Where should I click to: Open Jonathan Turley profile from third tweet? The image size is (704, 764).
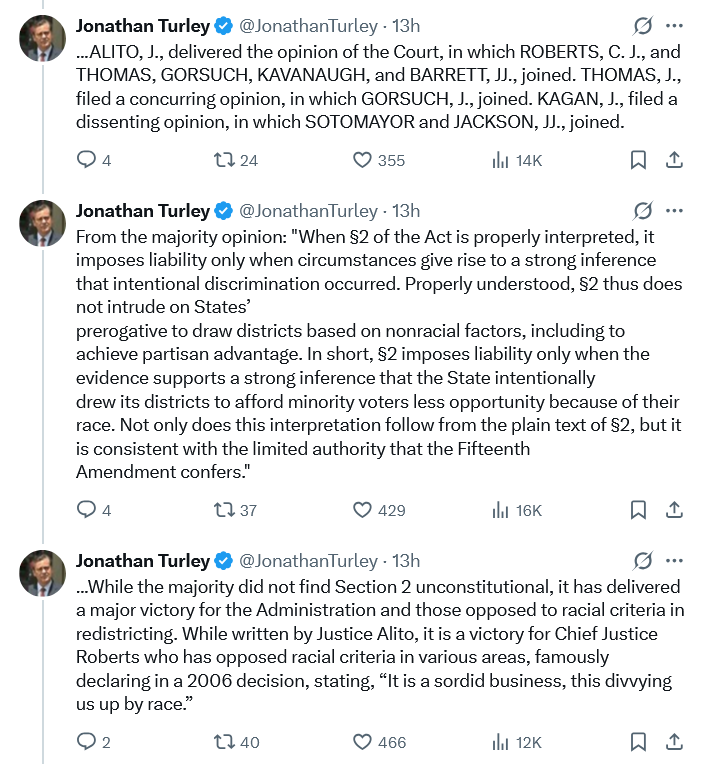pyautogui.click(x=143, y=561)
